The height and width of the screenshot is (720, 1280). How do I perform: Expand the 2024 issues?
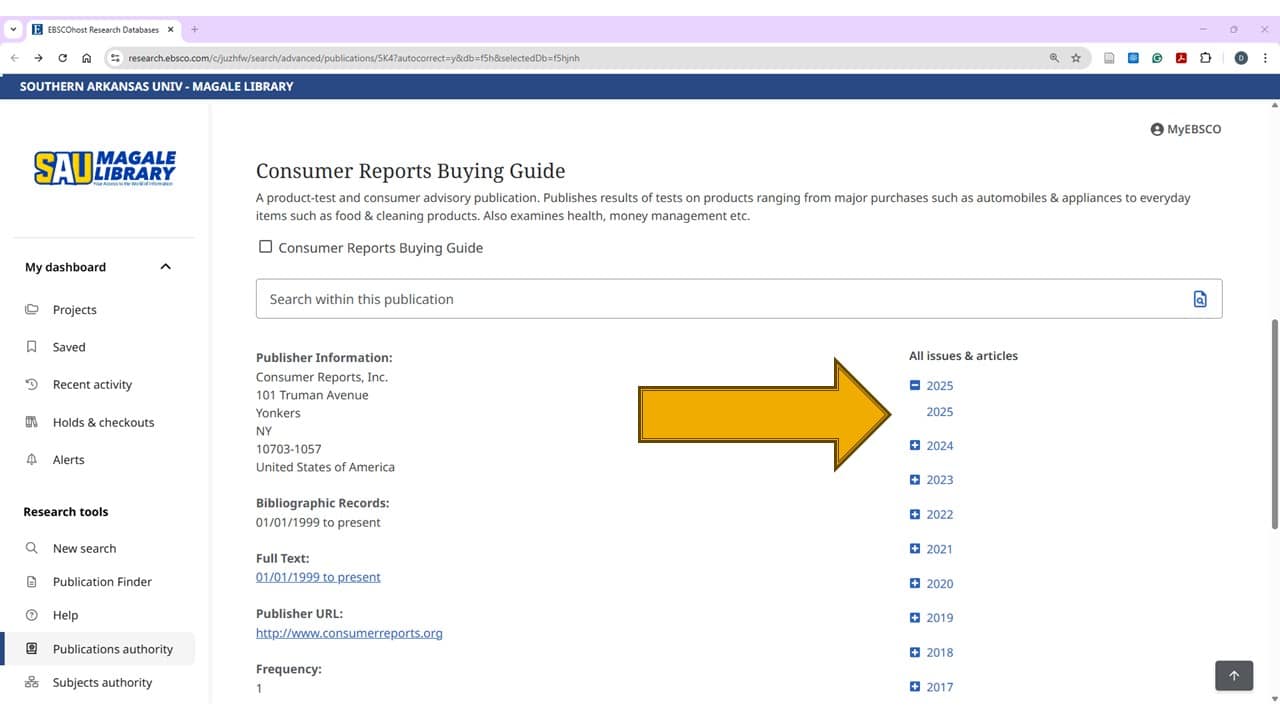[914, 446]
